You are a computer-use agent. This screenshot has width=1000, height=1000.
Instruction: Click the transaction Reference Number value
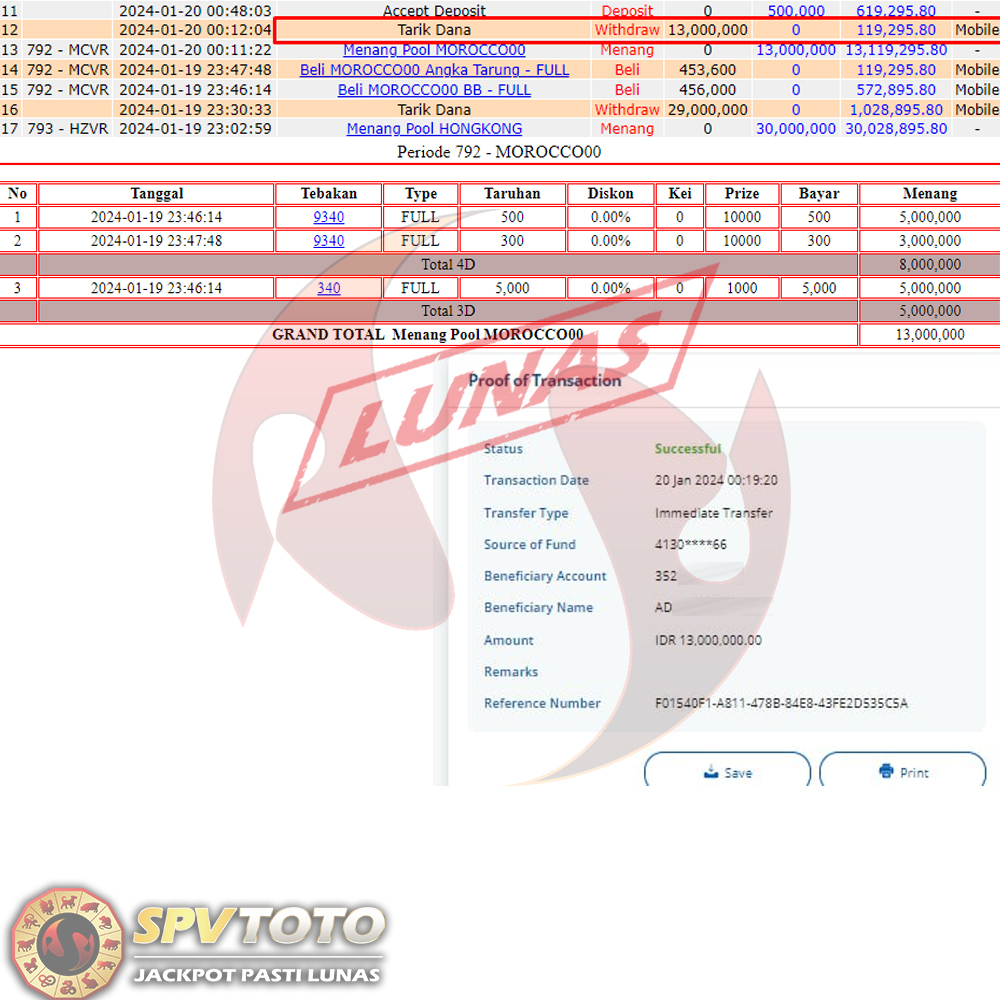781,704
